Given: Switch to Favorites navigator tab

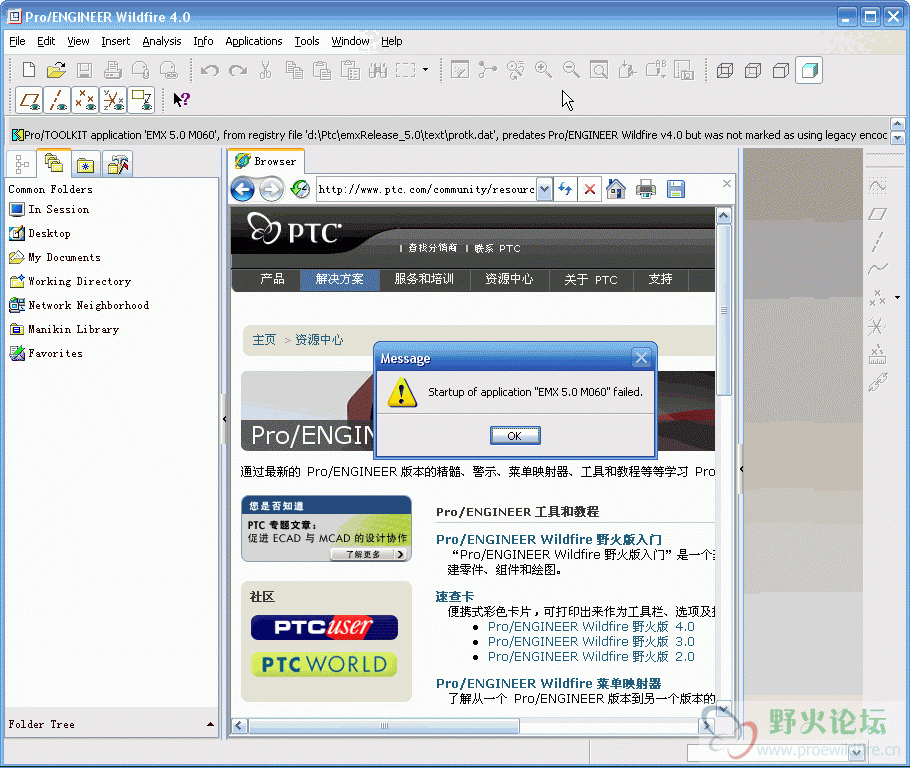Looking at the screenshot, I should (86, 164).
